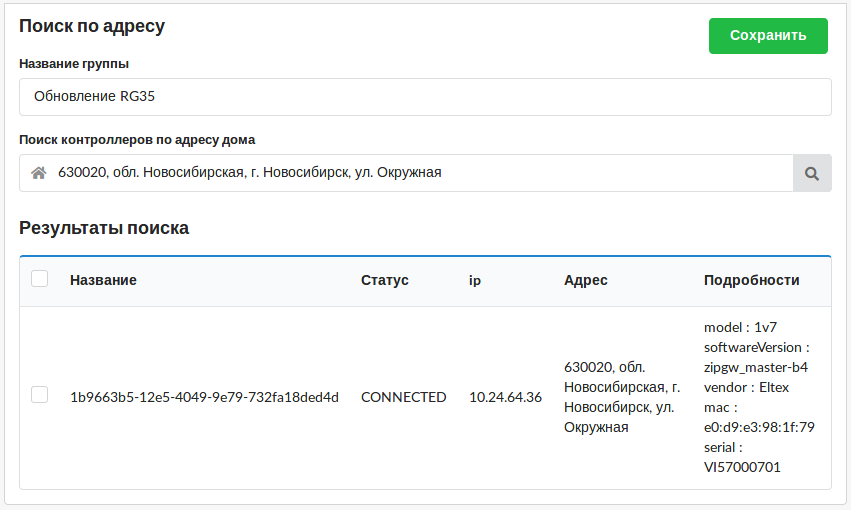Check the controller 1b9663b5 row checkbox
The width and height of the screenshot is (851, 510).
tap(40, 395)
